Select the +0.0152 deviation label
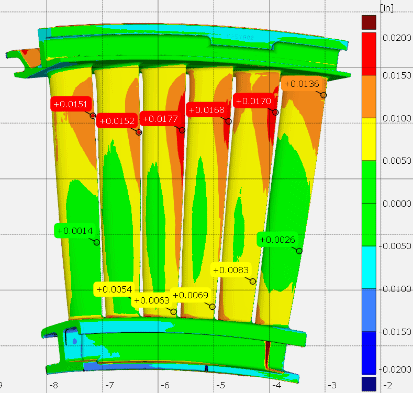Image resolution: width=413 pixels, height=393 pixels. 117,120
